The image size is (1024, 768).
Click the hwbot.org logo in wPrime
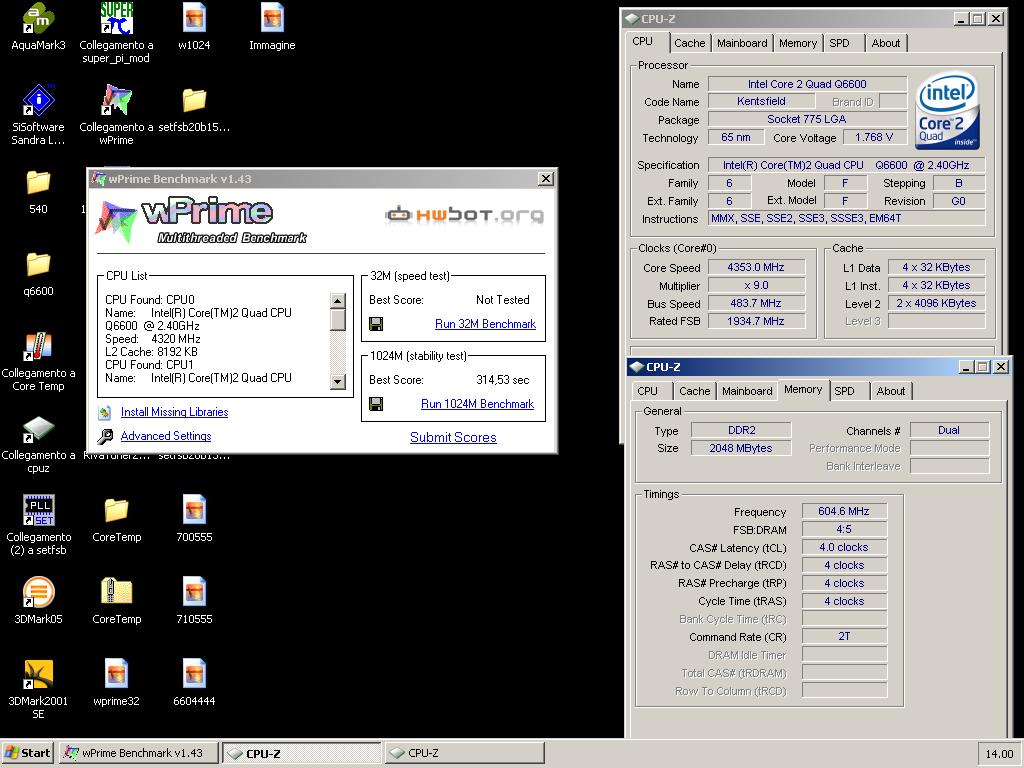pyautogui.click(x=464, y=214)
